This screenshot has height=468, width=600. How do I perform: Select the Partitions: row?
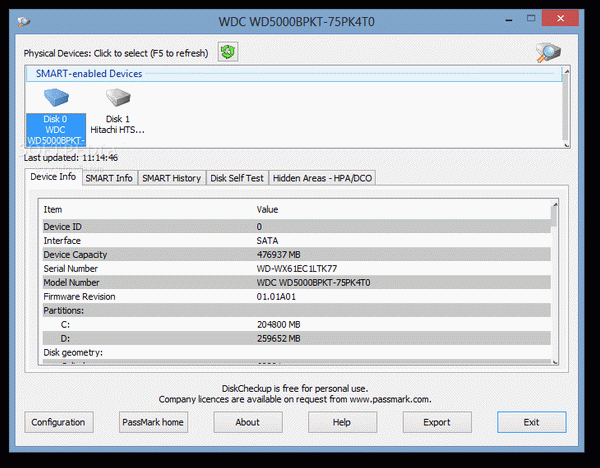297,310
